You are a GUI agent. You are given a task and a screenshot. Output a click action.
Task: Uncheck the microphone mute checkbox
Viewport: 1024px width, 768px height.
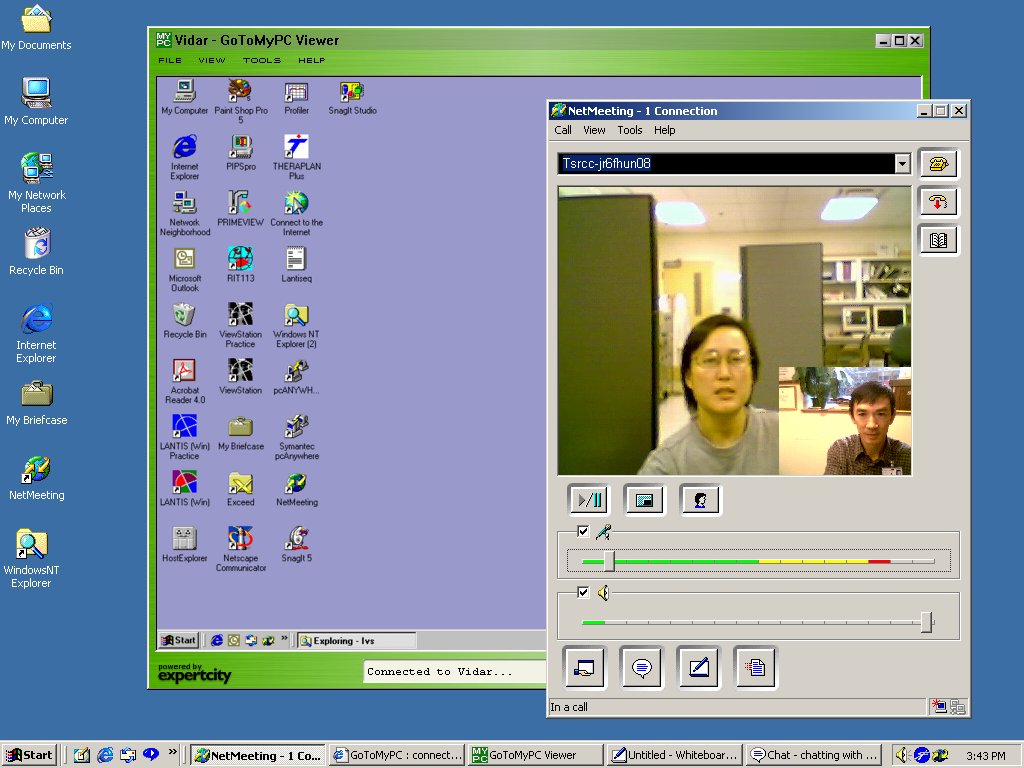pos(583,532)
